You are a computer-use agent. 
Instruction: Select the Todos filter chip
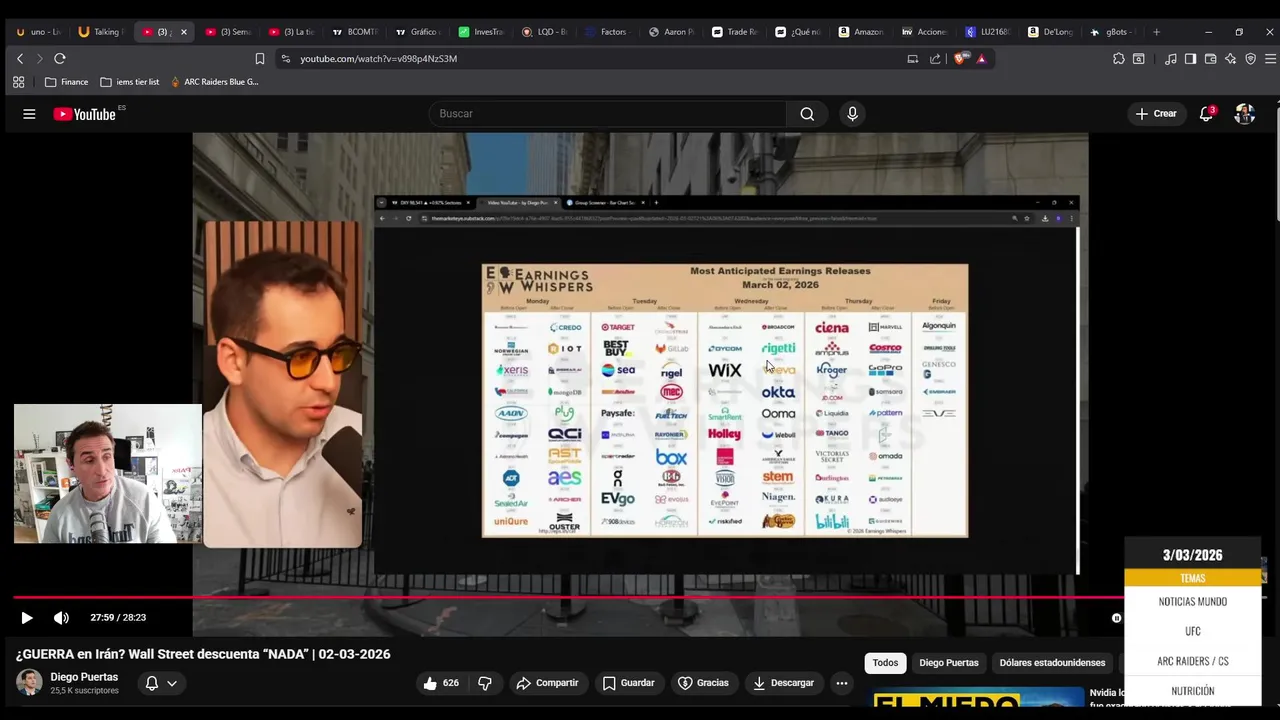point(885,663)
